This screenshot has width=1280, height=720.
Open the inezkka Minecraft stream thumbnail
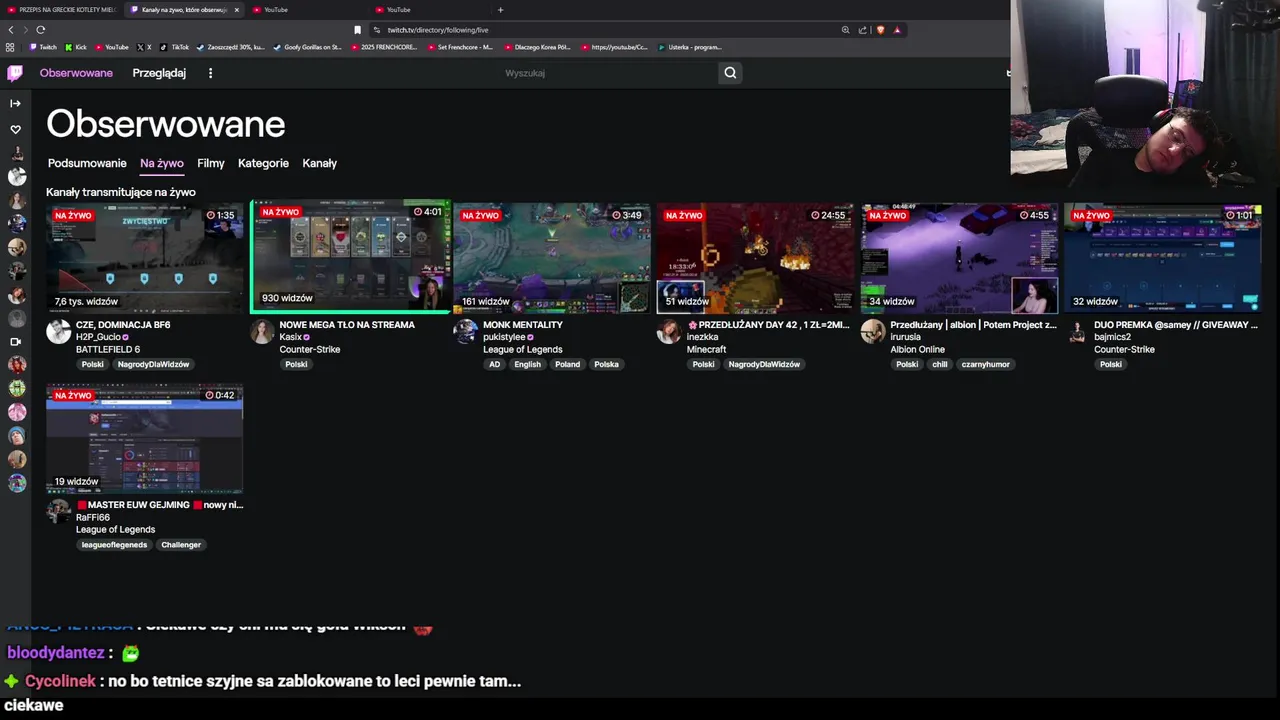click(x=756, y=259)
